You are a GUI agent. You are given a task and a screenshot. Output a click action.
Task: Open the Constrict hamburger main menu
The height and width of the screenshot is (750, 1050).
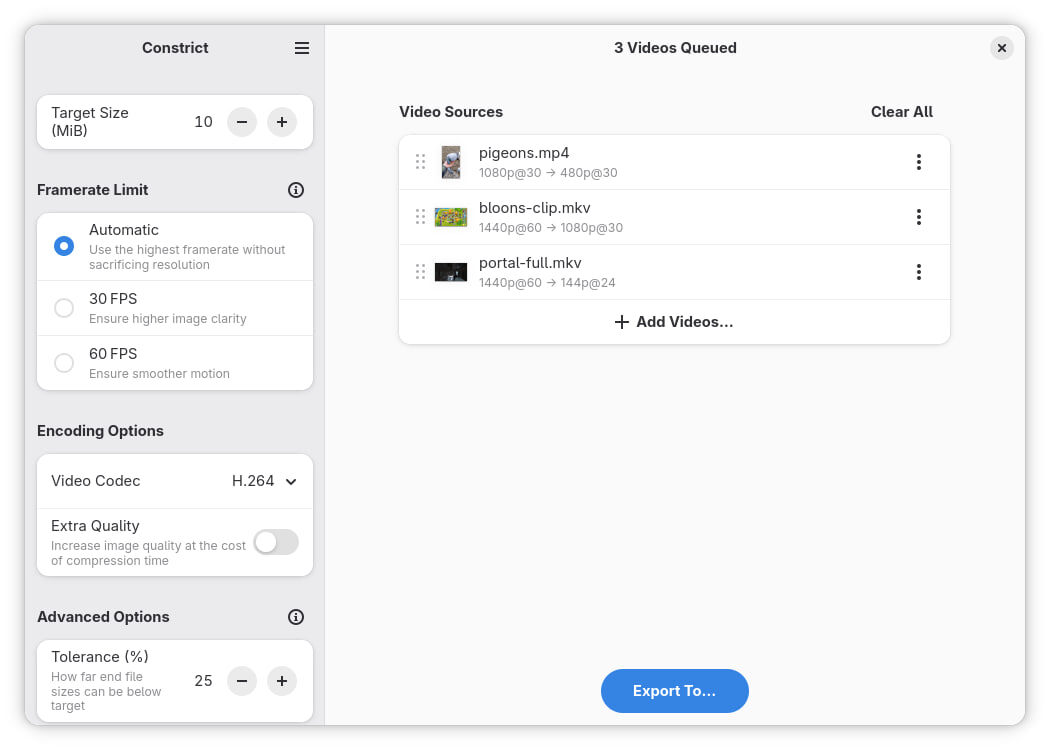click(302, 48)
